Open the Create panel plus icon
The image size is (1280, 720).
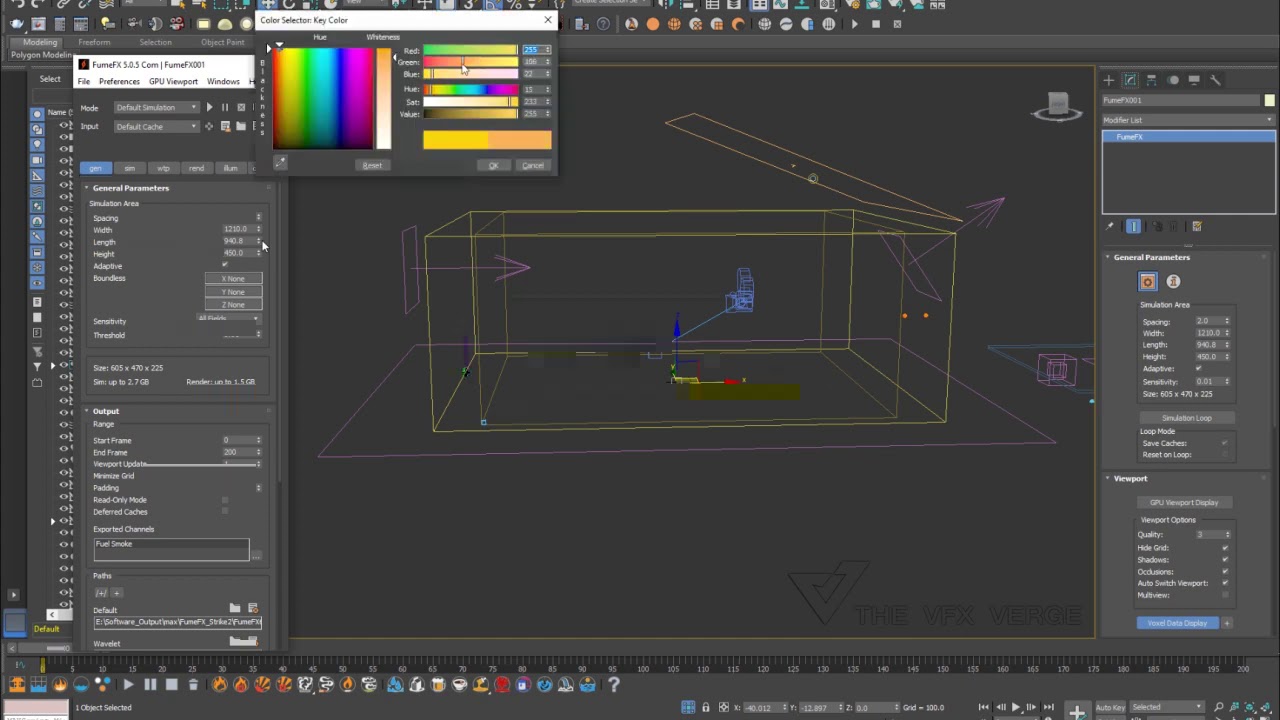1109,80
